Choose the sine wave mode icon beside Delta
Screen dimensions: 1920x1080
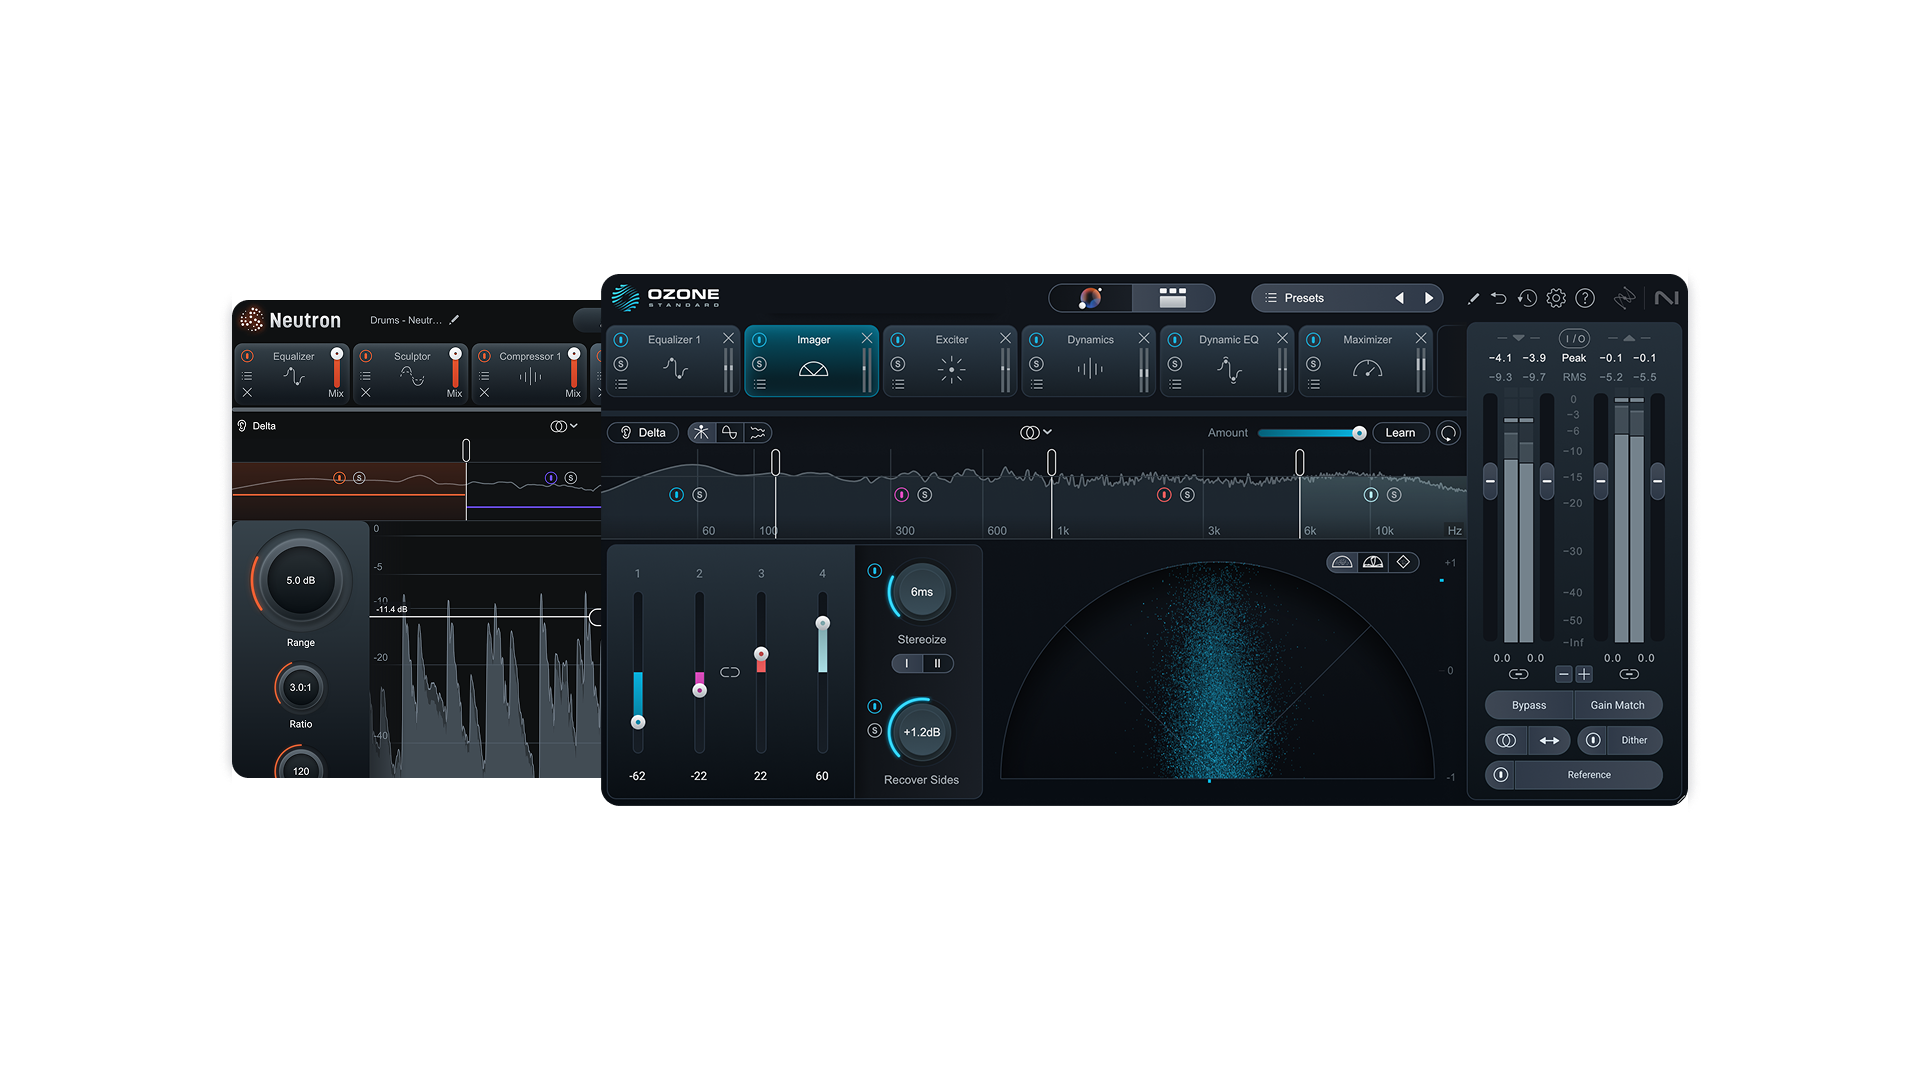click(x=729, y=432)
